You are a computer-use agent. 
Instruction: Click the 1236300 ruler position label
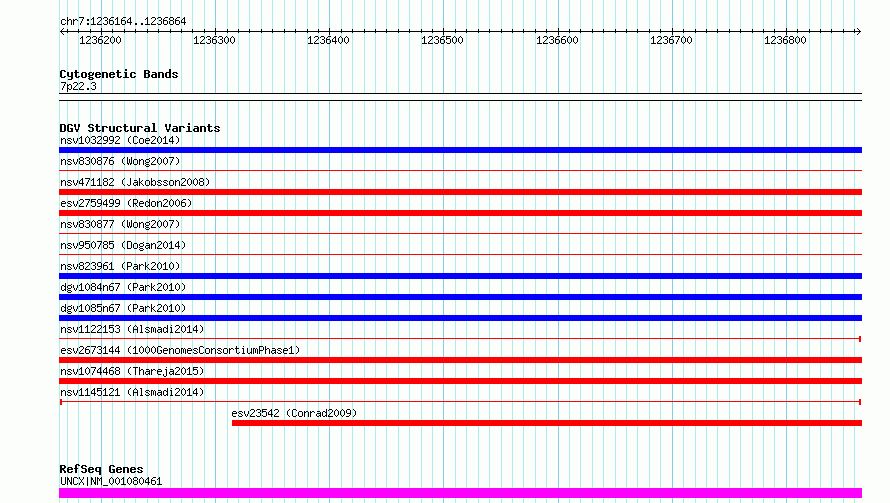pyautogui.click(x=215, y=40)
